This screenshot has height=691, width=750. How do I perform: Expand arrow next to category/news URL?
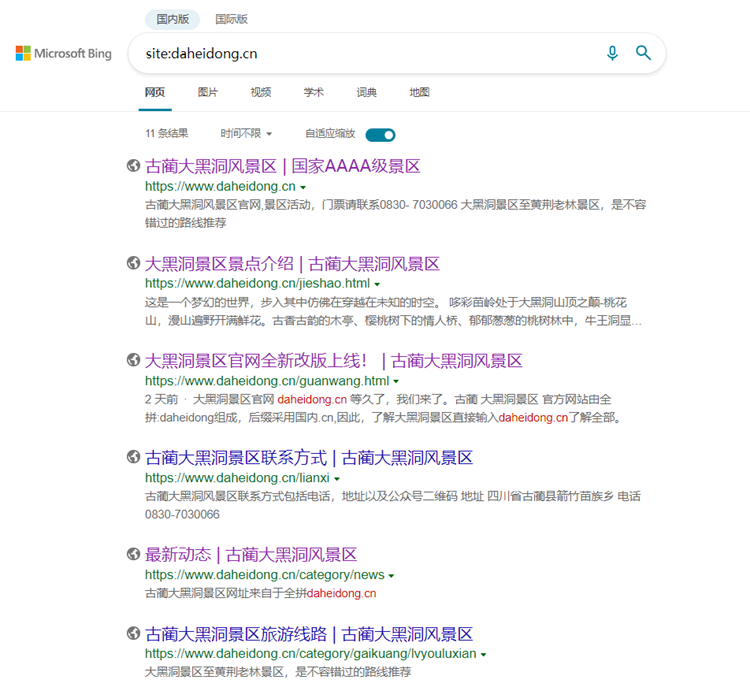pyautogui.click(x=391, y=576)
